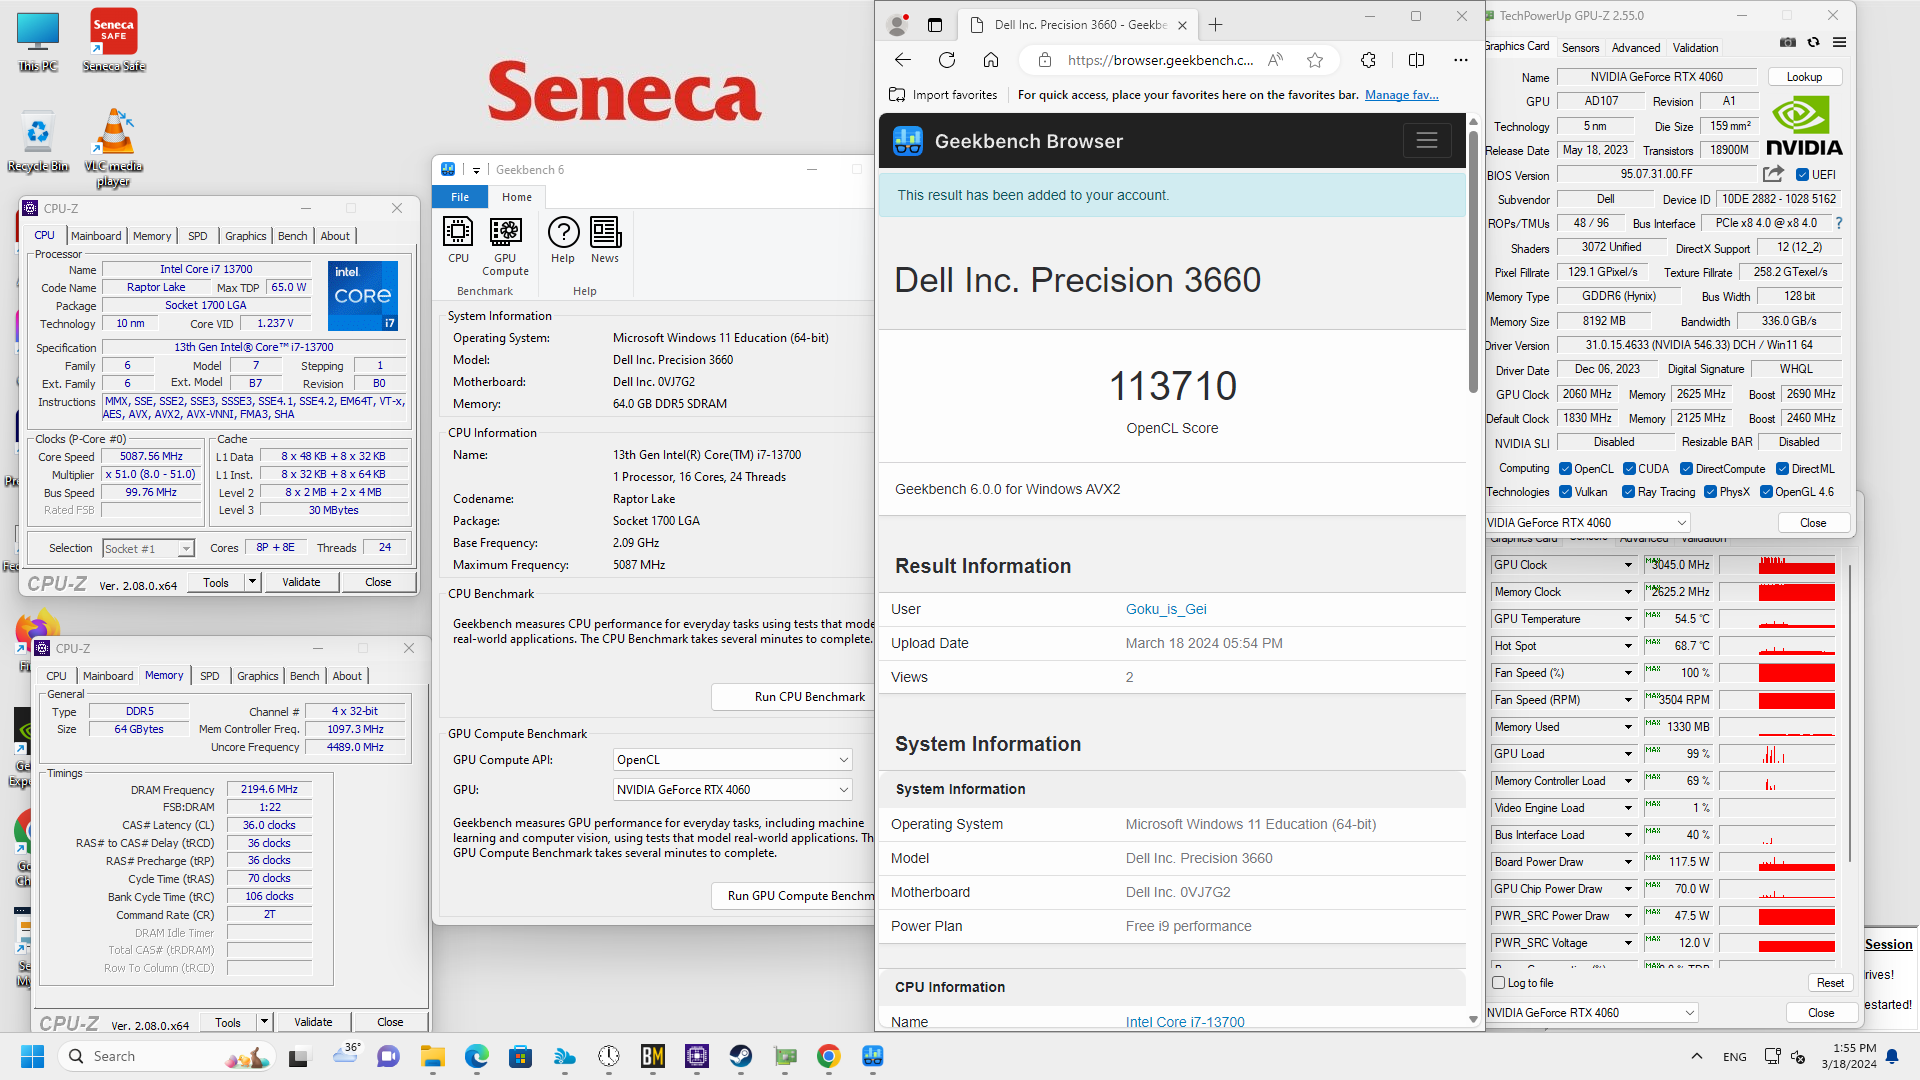Click the notification bell in system tray

(x=1892, y=1056)
